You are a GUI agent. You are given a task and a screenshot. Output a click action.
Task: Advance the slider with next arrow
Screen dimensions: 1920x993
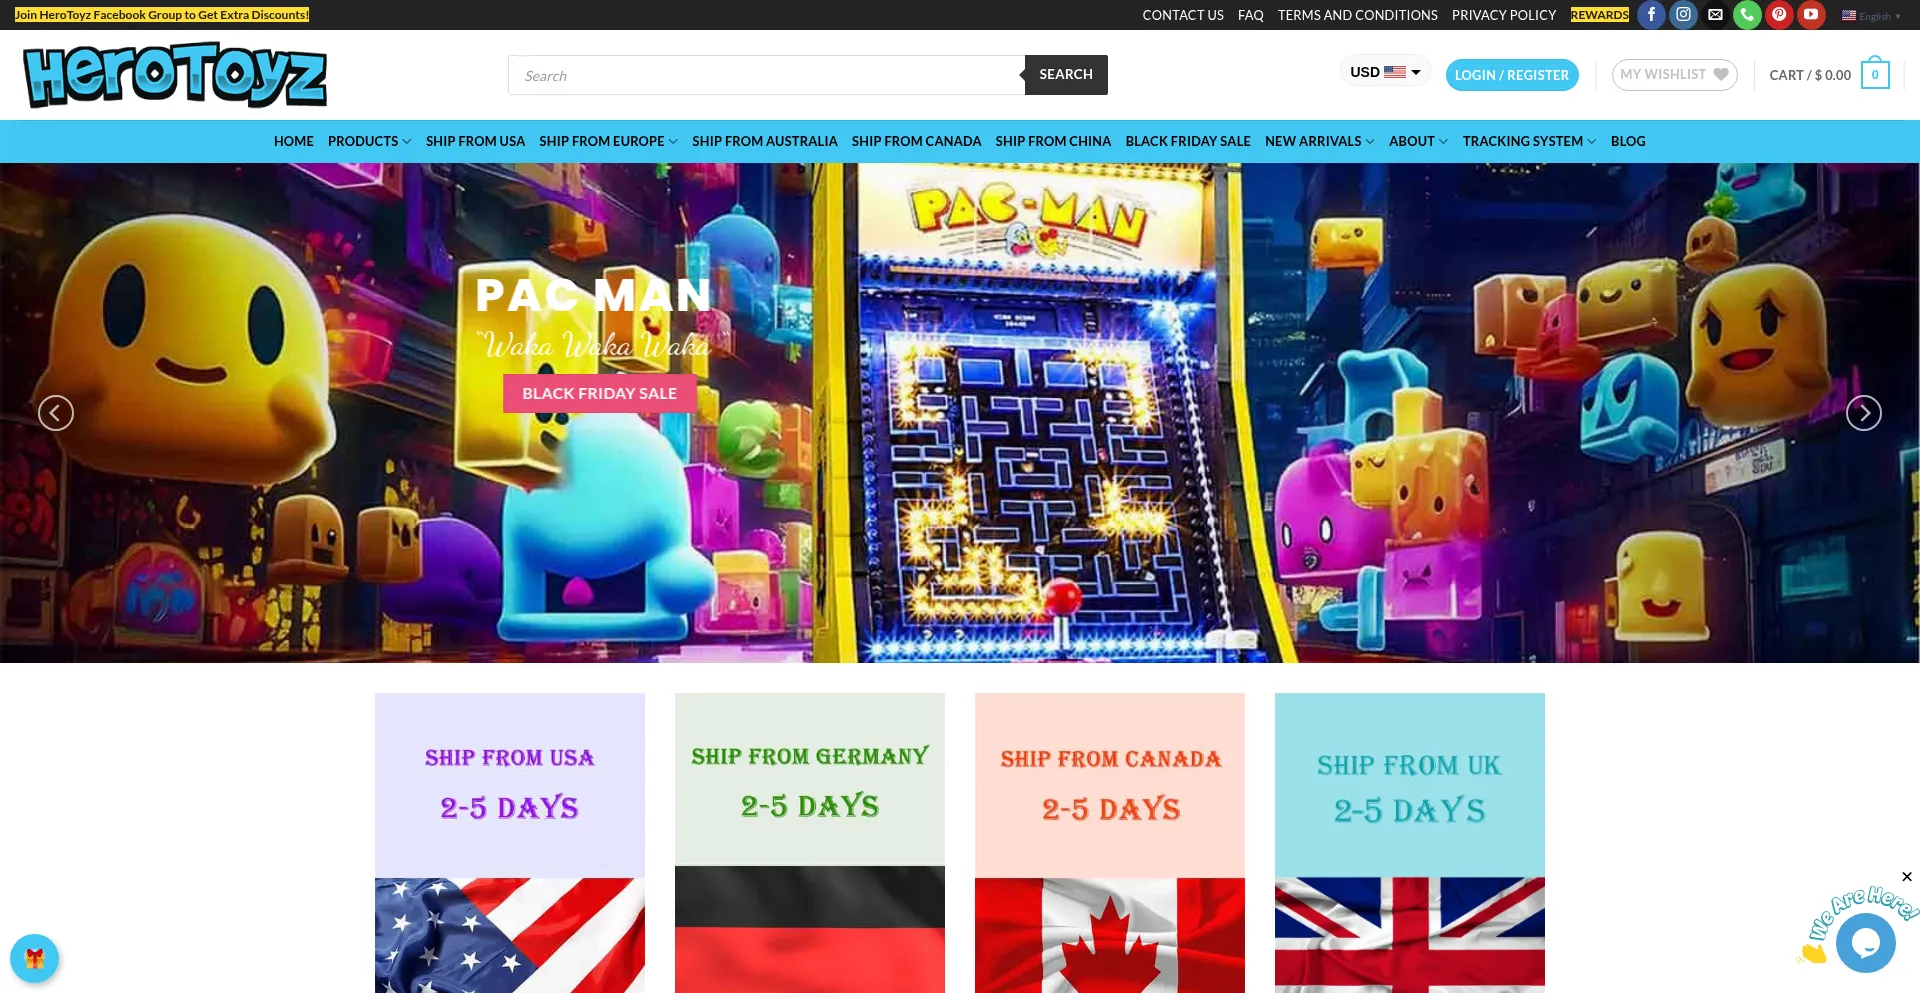(x=1864, y=413)
